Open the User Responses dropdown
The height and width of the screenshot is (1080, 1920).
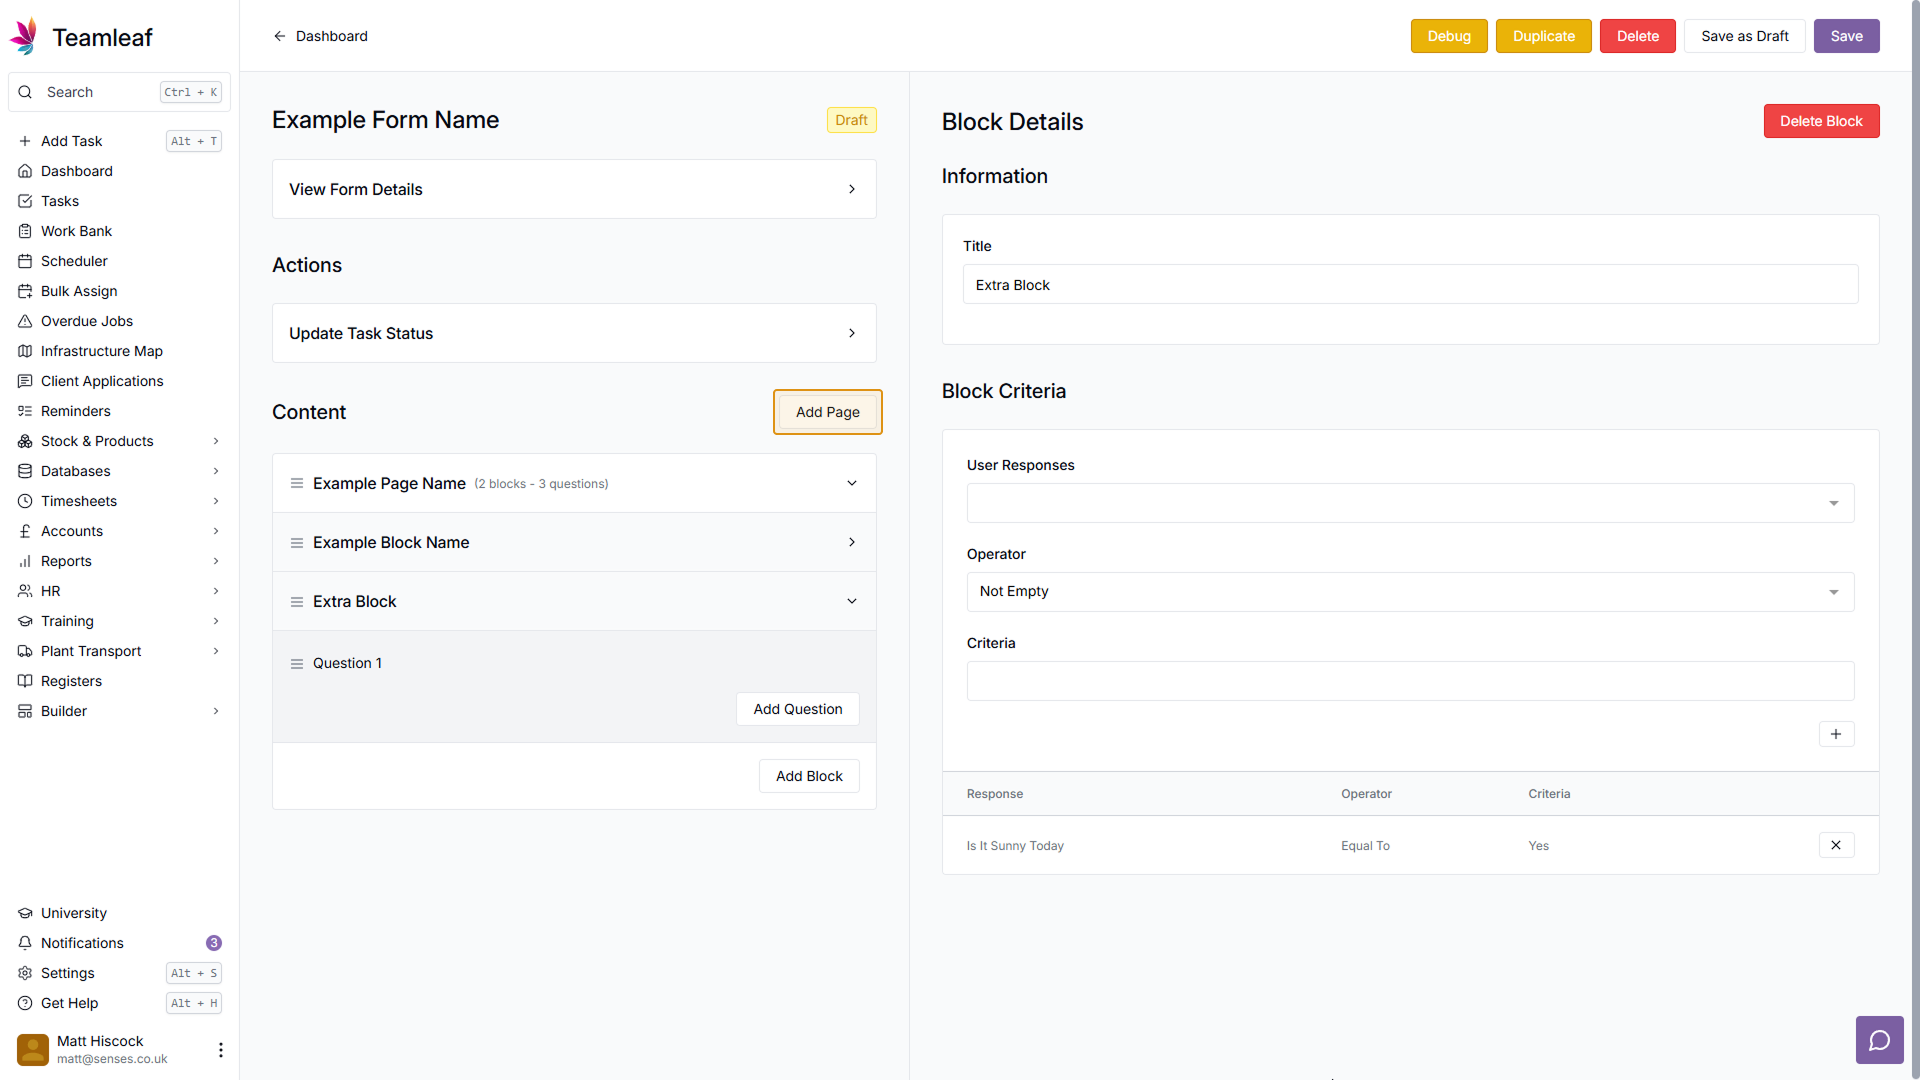click(1409, 503)
